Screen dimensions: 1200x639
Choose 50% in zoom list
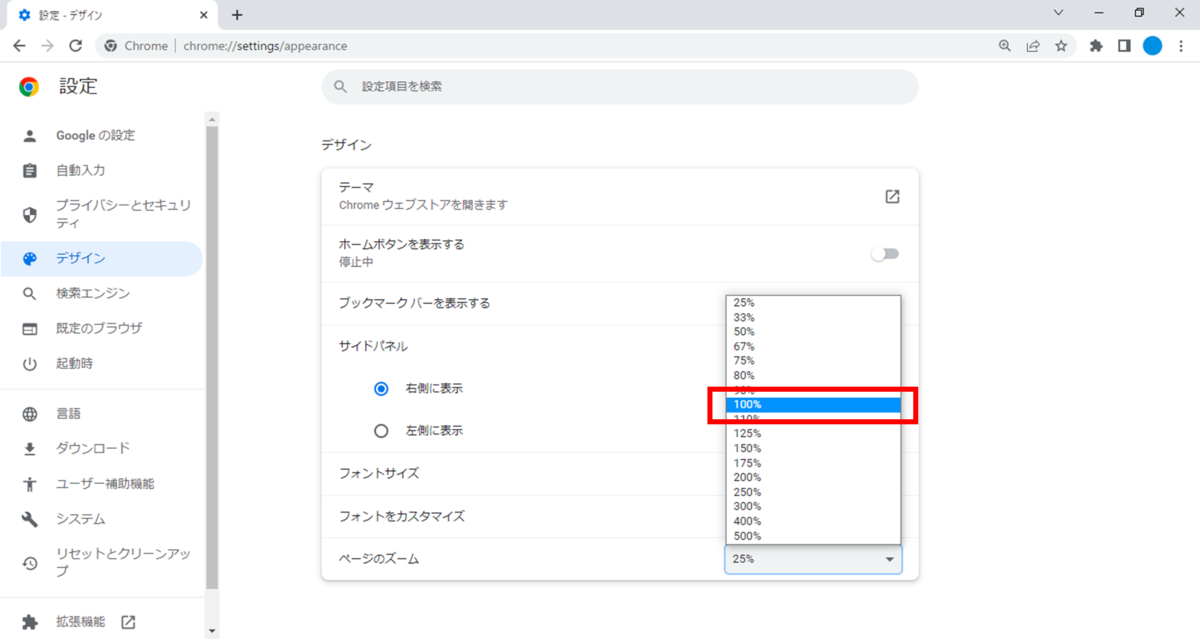click(x=813, y=331)
